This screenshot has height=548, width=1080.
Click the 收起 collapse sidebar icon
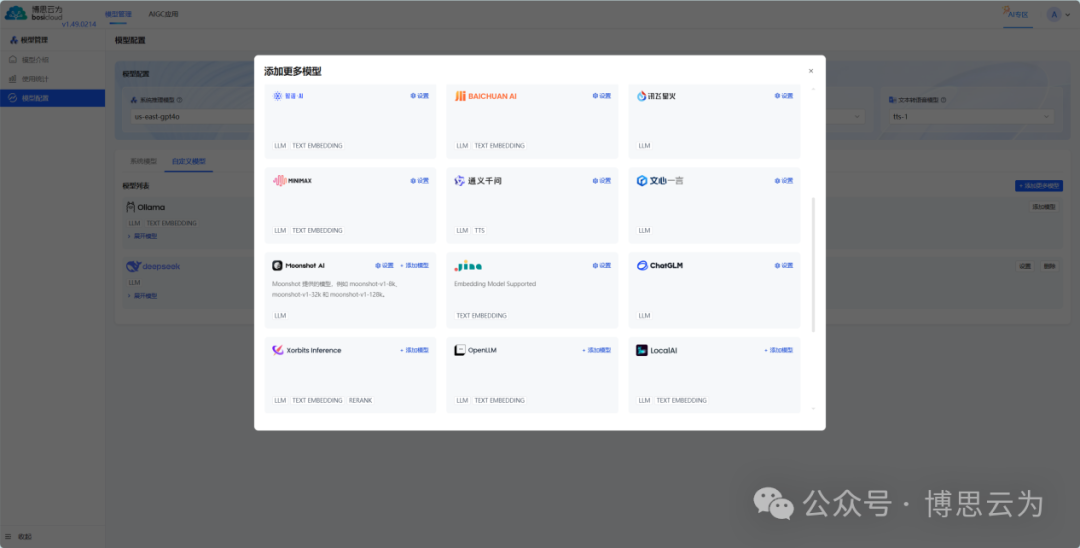8,536
